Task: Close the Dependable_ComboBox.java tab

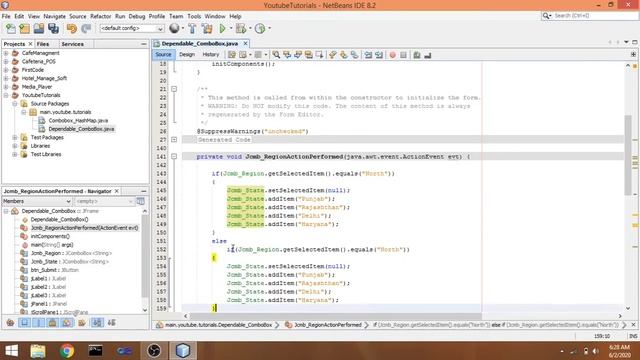Action: point(245,43)
